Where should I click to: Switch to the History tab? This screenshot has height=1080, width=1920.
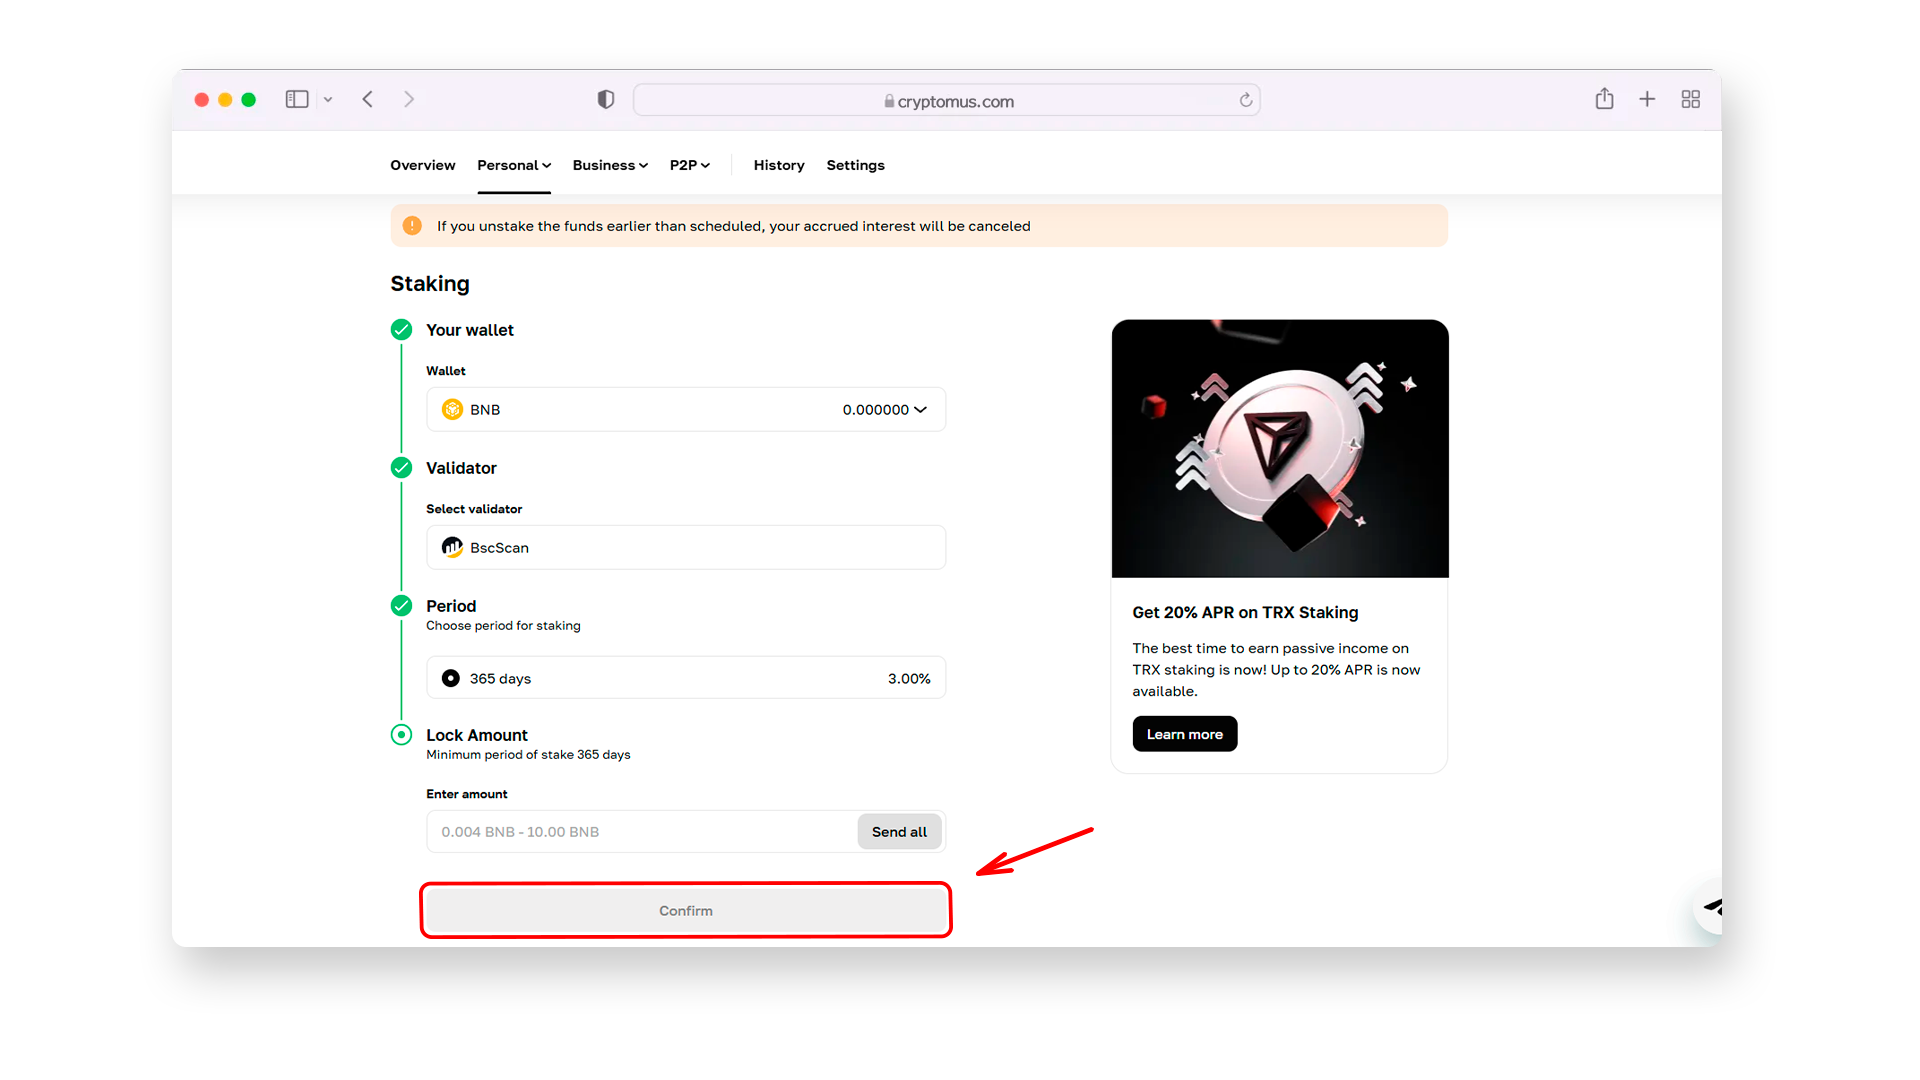pyautogui.click(x=778, y=165)
